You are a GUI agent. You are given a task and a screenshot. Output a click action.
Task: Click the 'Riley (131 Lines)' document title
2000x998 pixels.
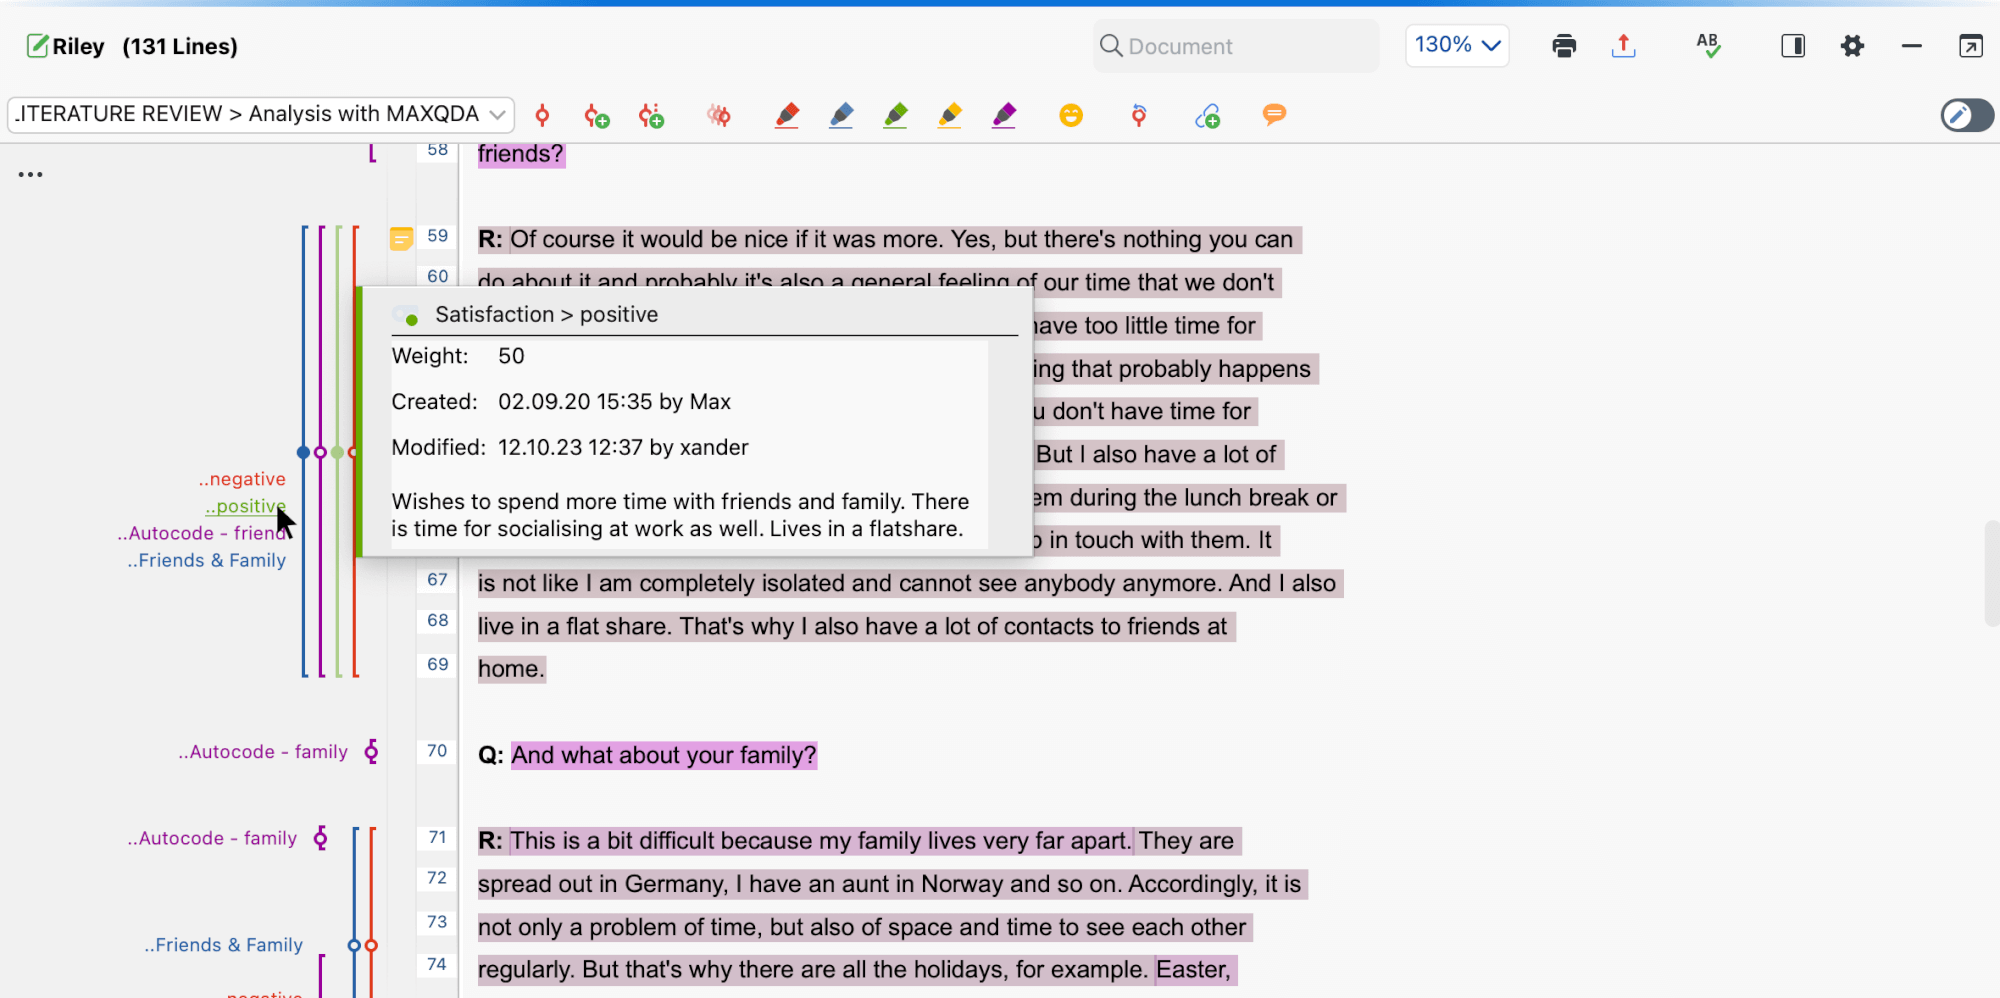[145, 46]
